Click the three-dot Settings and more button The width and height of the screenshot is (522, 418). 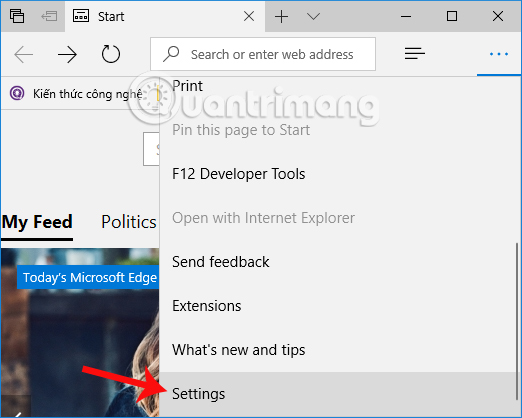(499, 54)
